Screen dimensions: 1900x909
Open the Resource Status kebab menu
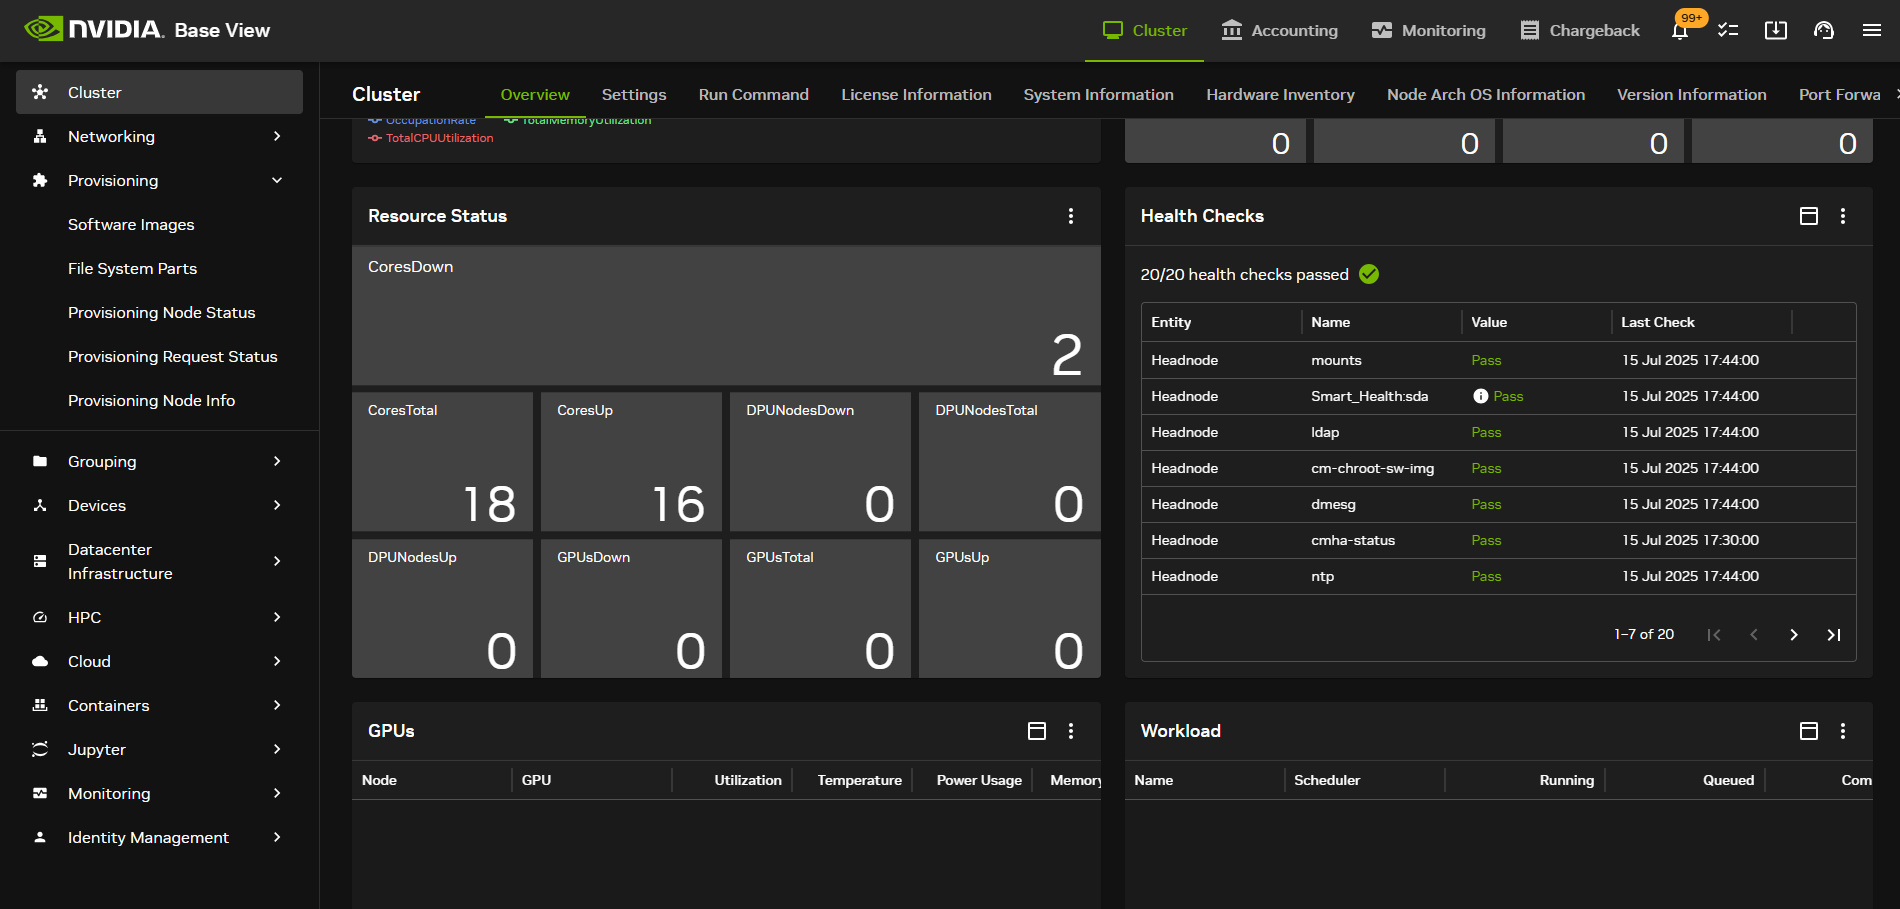1071,216
